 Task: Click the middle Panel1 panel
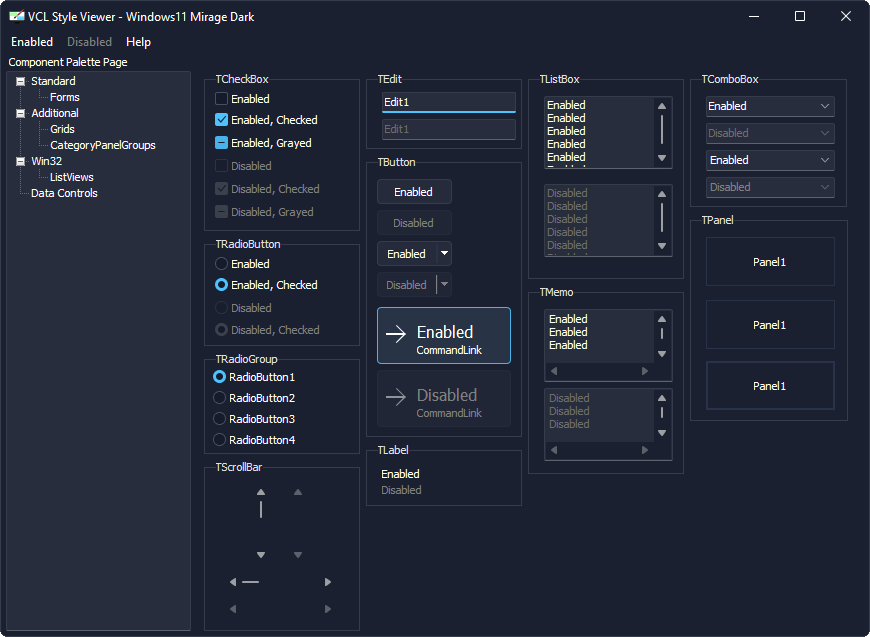coord(770,325)
